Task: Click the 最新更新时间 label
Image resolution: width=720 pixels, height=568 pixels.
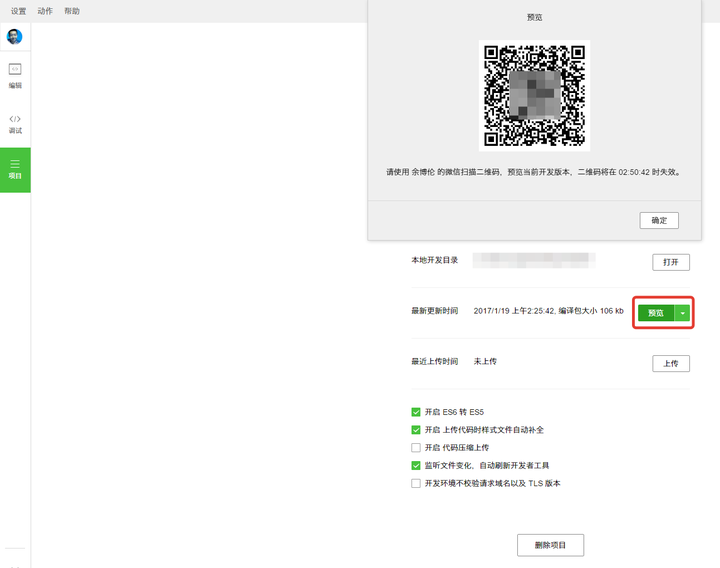Action: (x=434, y=311)
